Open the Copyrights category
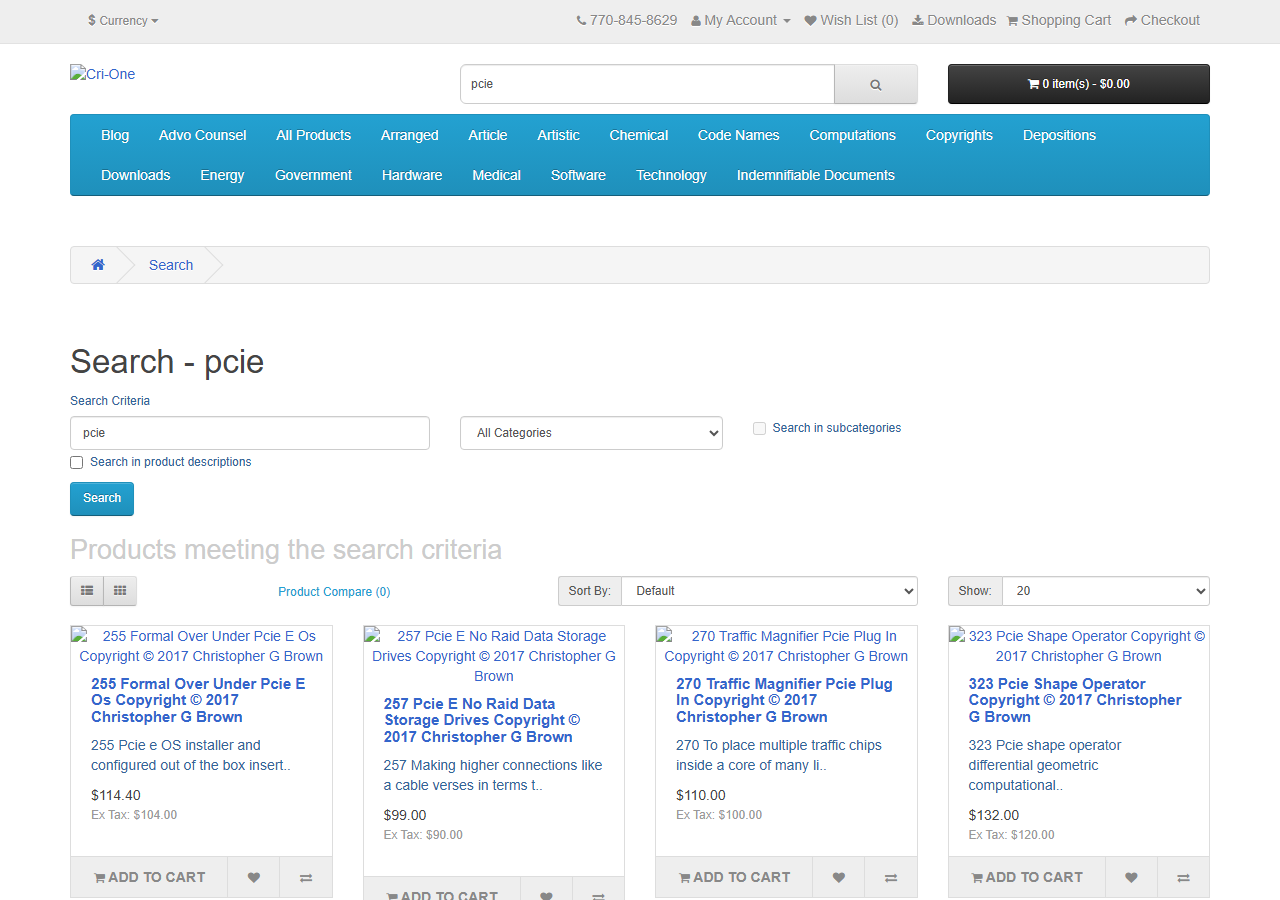 [x=959, y=135]
